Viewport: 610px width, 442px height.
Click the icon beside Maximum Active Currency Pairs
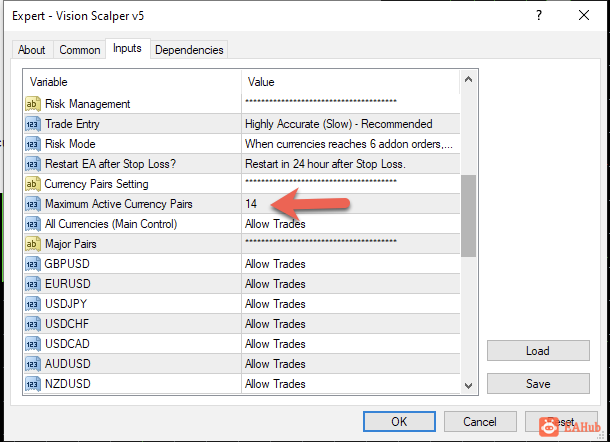pyautogui.click(x=33, y=204)
